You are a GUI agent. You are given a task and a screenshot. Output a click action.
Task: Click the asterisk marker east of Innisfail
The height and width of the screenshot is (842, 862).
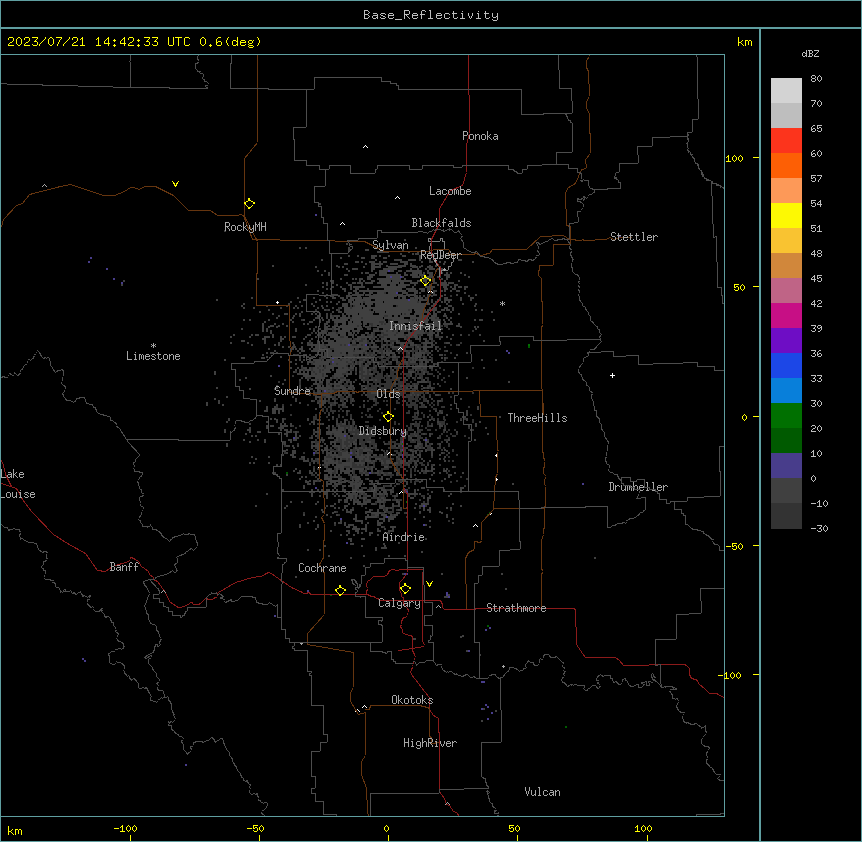(x=502, y=303)
